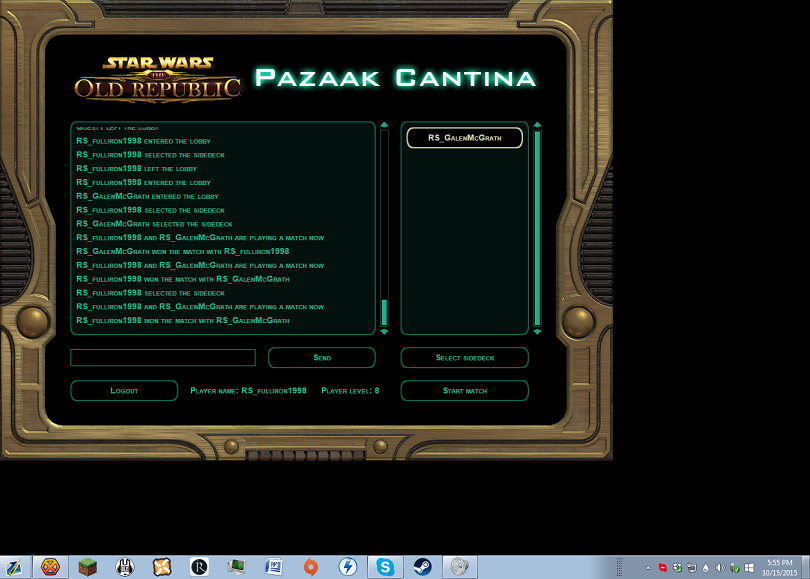Open Steam from the taskbar
Viewport: 810px width, 579px height.
point(422,566)
